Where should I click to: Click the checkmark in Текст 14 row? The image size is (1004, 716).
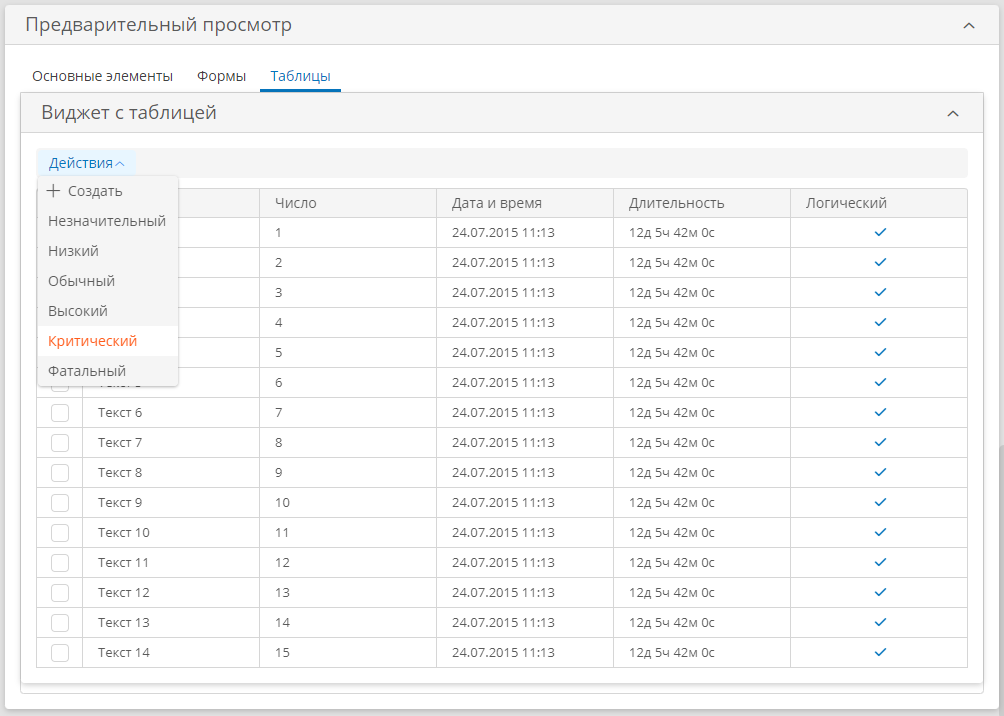[x=880, y=653]
